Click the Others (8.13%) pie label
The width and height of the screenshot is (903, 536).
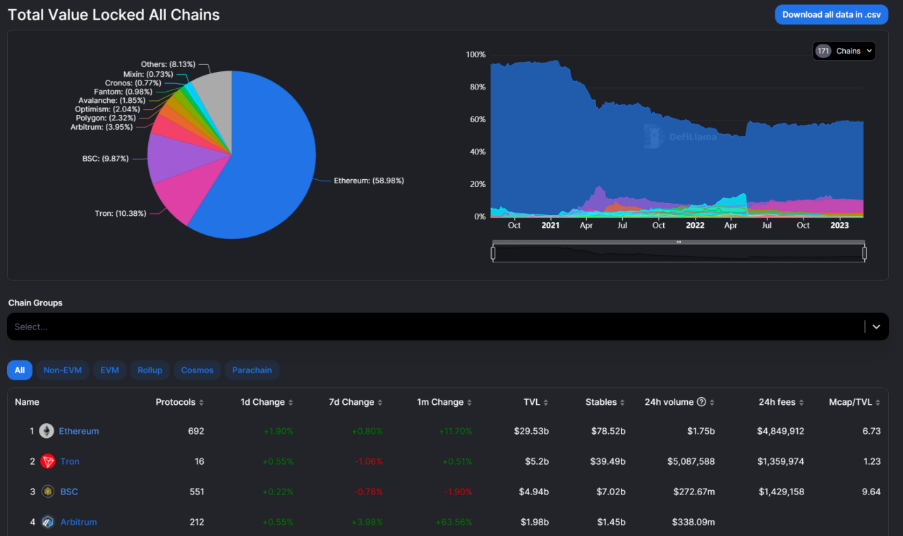tap(168, 64)
